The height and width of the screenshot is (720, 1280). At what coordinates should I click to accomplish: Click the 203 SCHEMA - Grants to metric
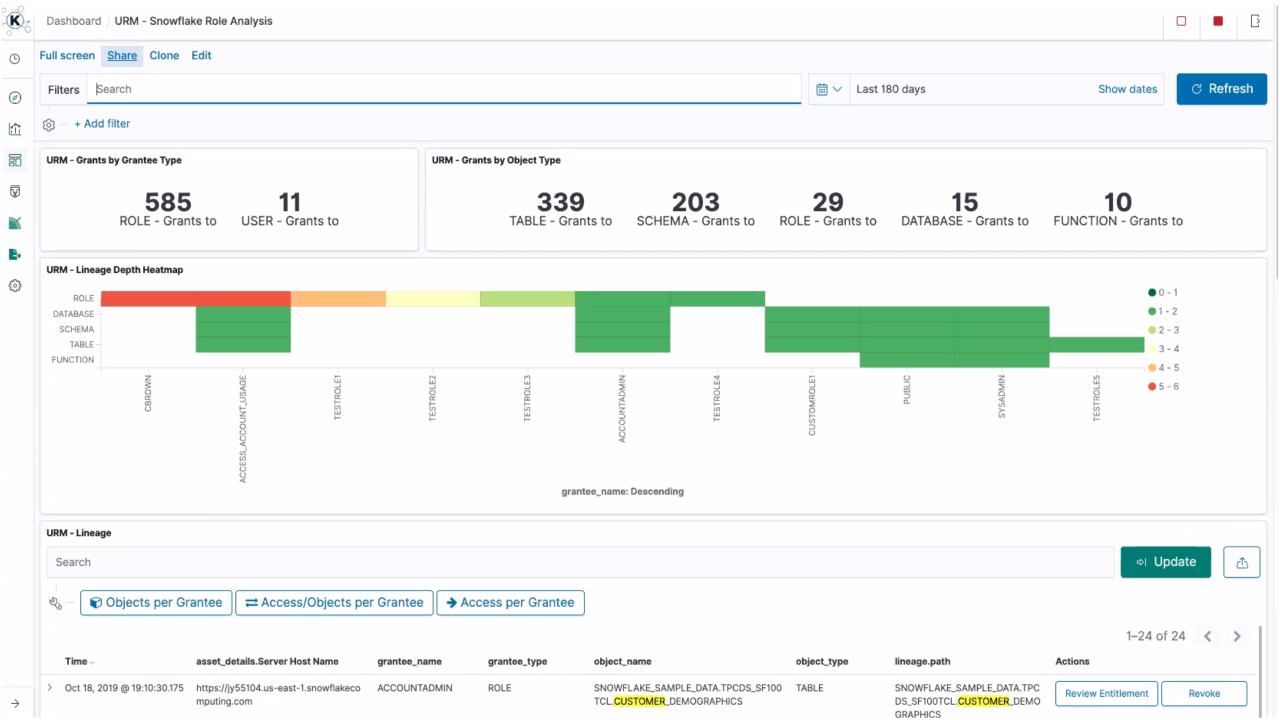[x=696, y=209]
